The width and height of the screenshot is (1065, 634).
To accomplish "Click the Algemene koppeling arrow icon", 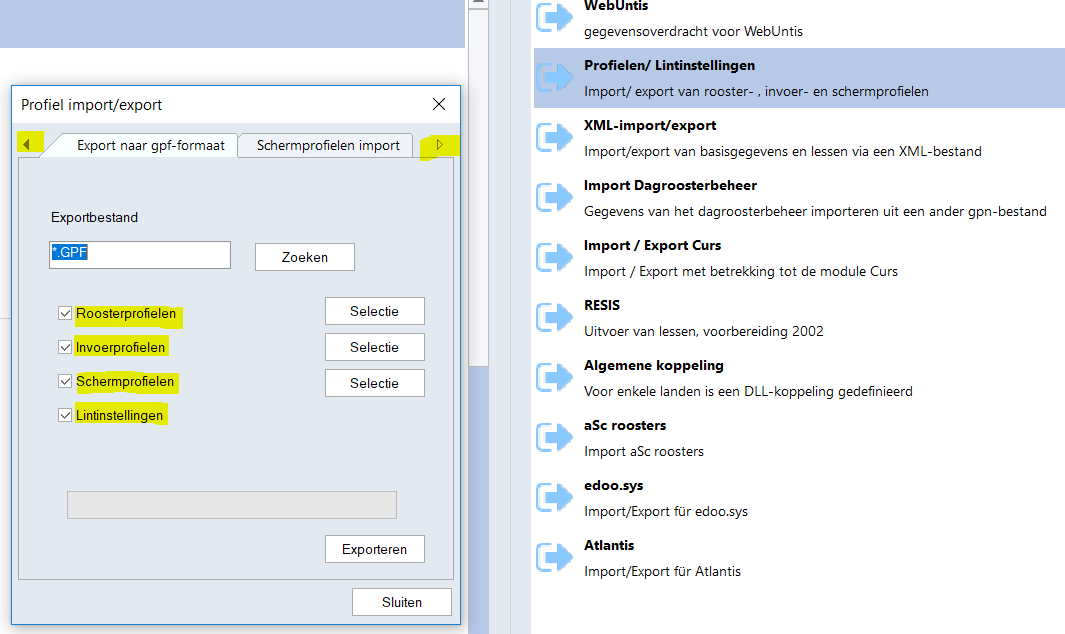I will 554,378.
